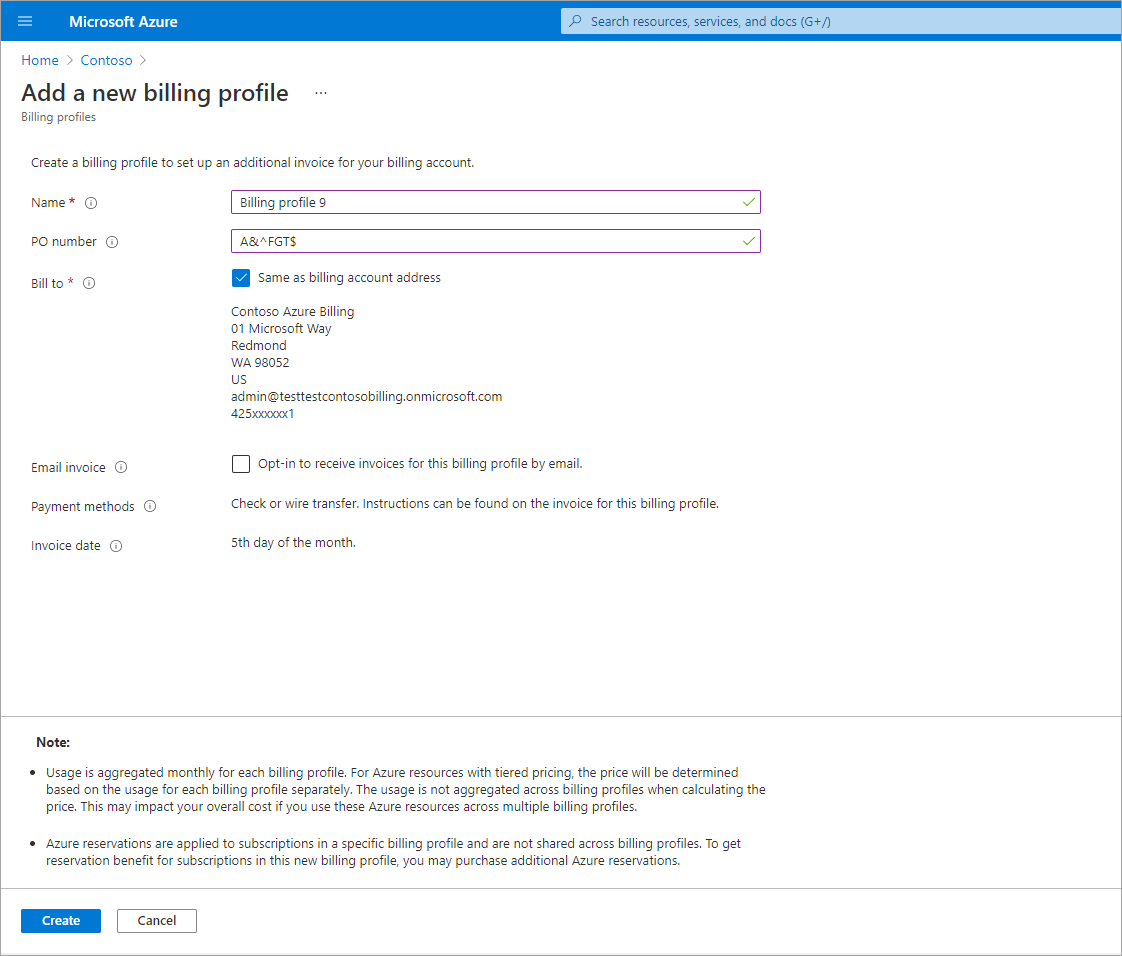Navigate to Home via the breadcrumb
Image resolution: width=1122 pixels, height=956 pixels.
pos(39,60)
